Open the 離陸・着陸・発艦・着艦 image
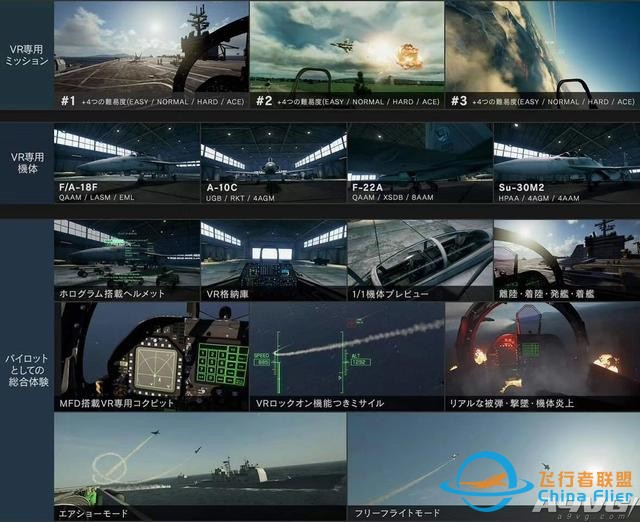This screenshot has width=640, height=522. [567, 260]
